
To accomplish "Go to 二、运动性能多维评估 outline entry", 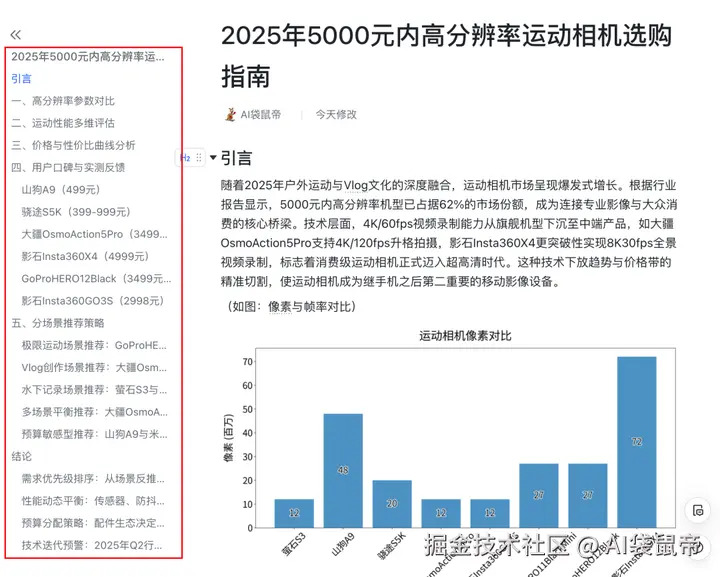I will point(63,123).
